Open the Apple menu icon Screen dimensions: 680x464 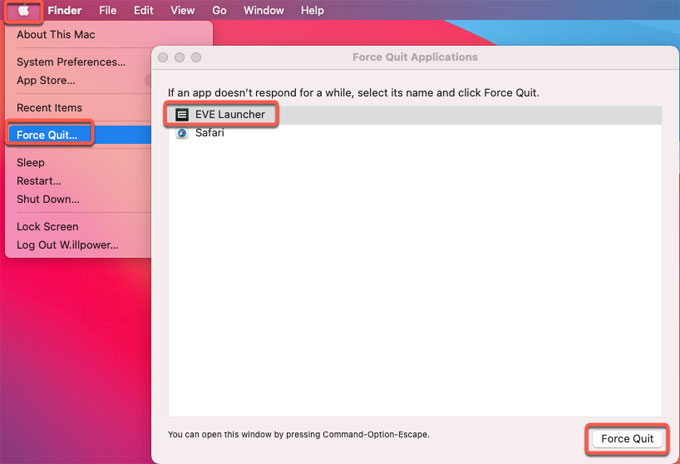coord(23,10)
